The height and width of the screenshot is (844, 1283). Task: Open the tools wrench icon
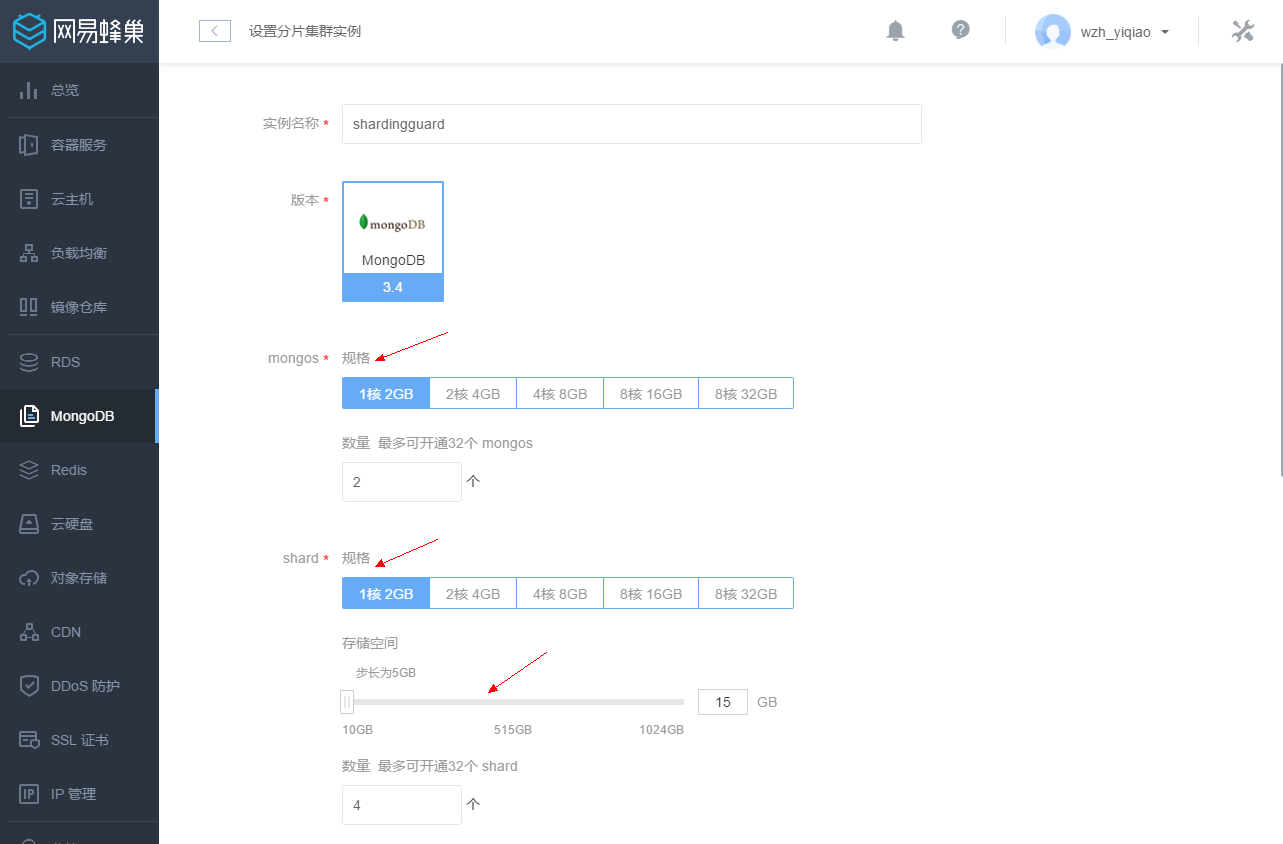1242,31
